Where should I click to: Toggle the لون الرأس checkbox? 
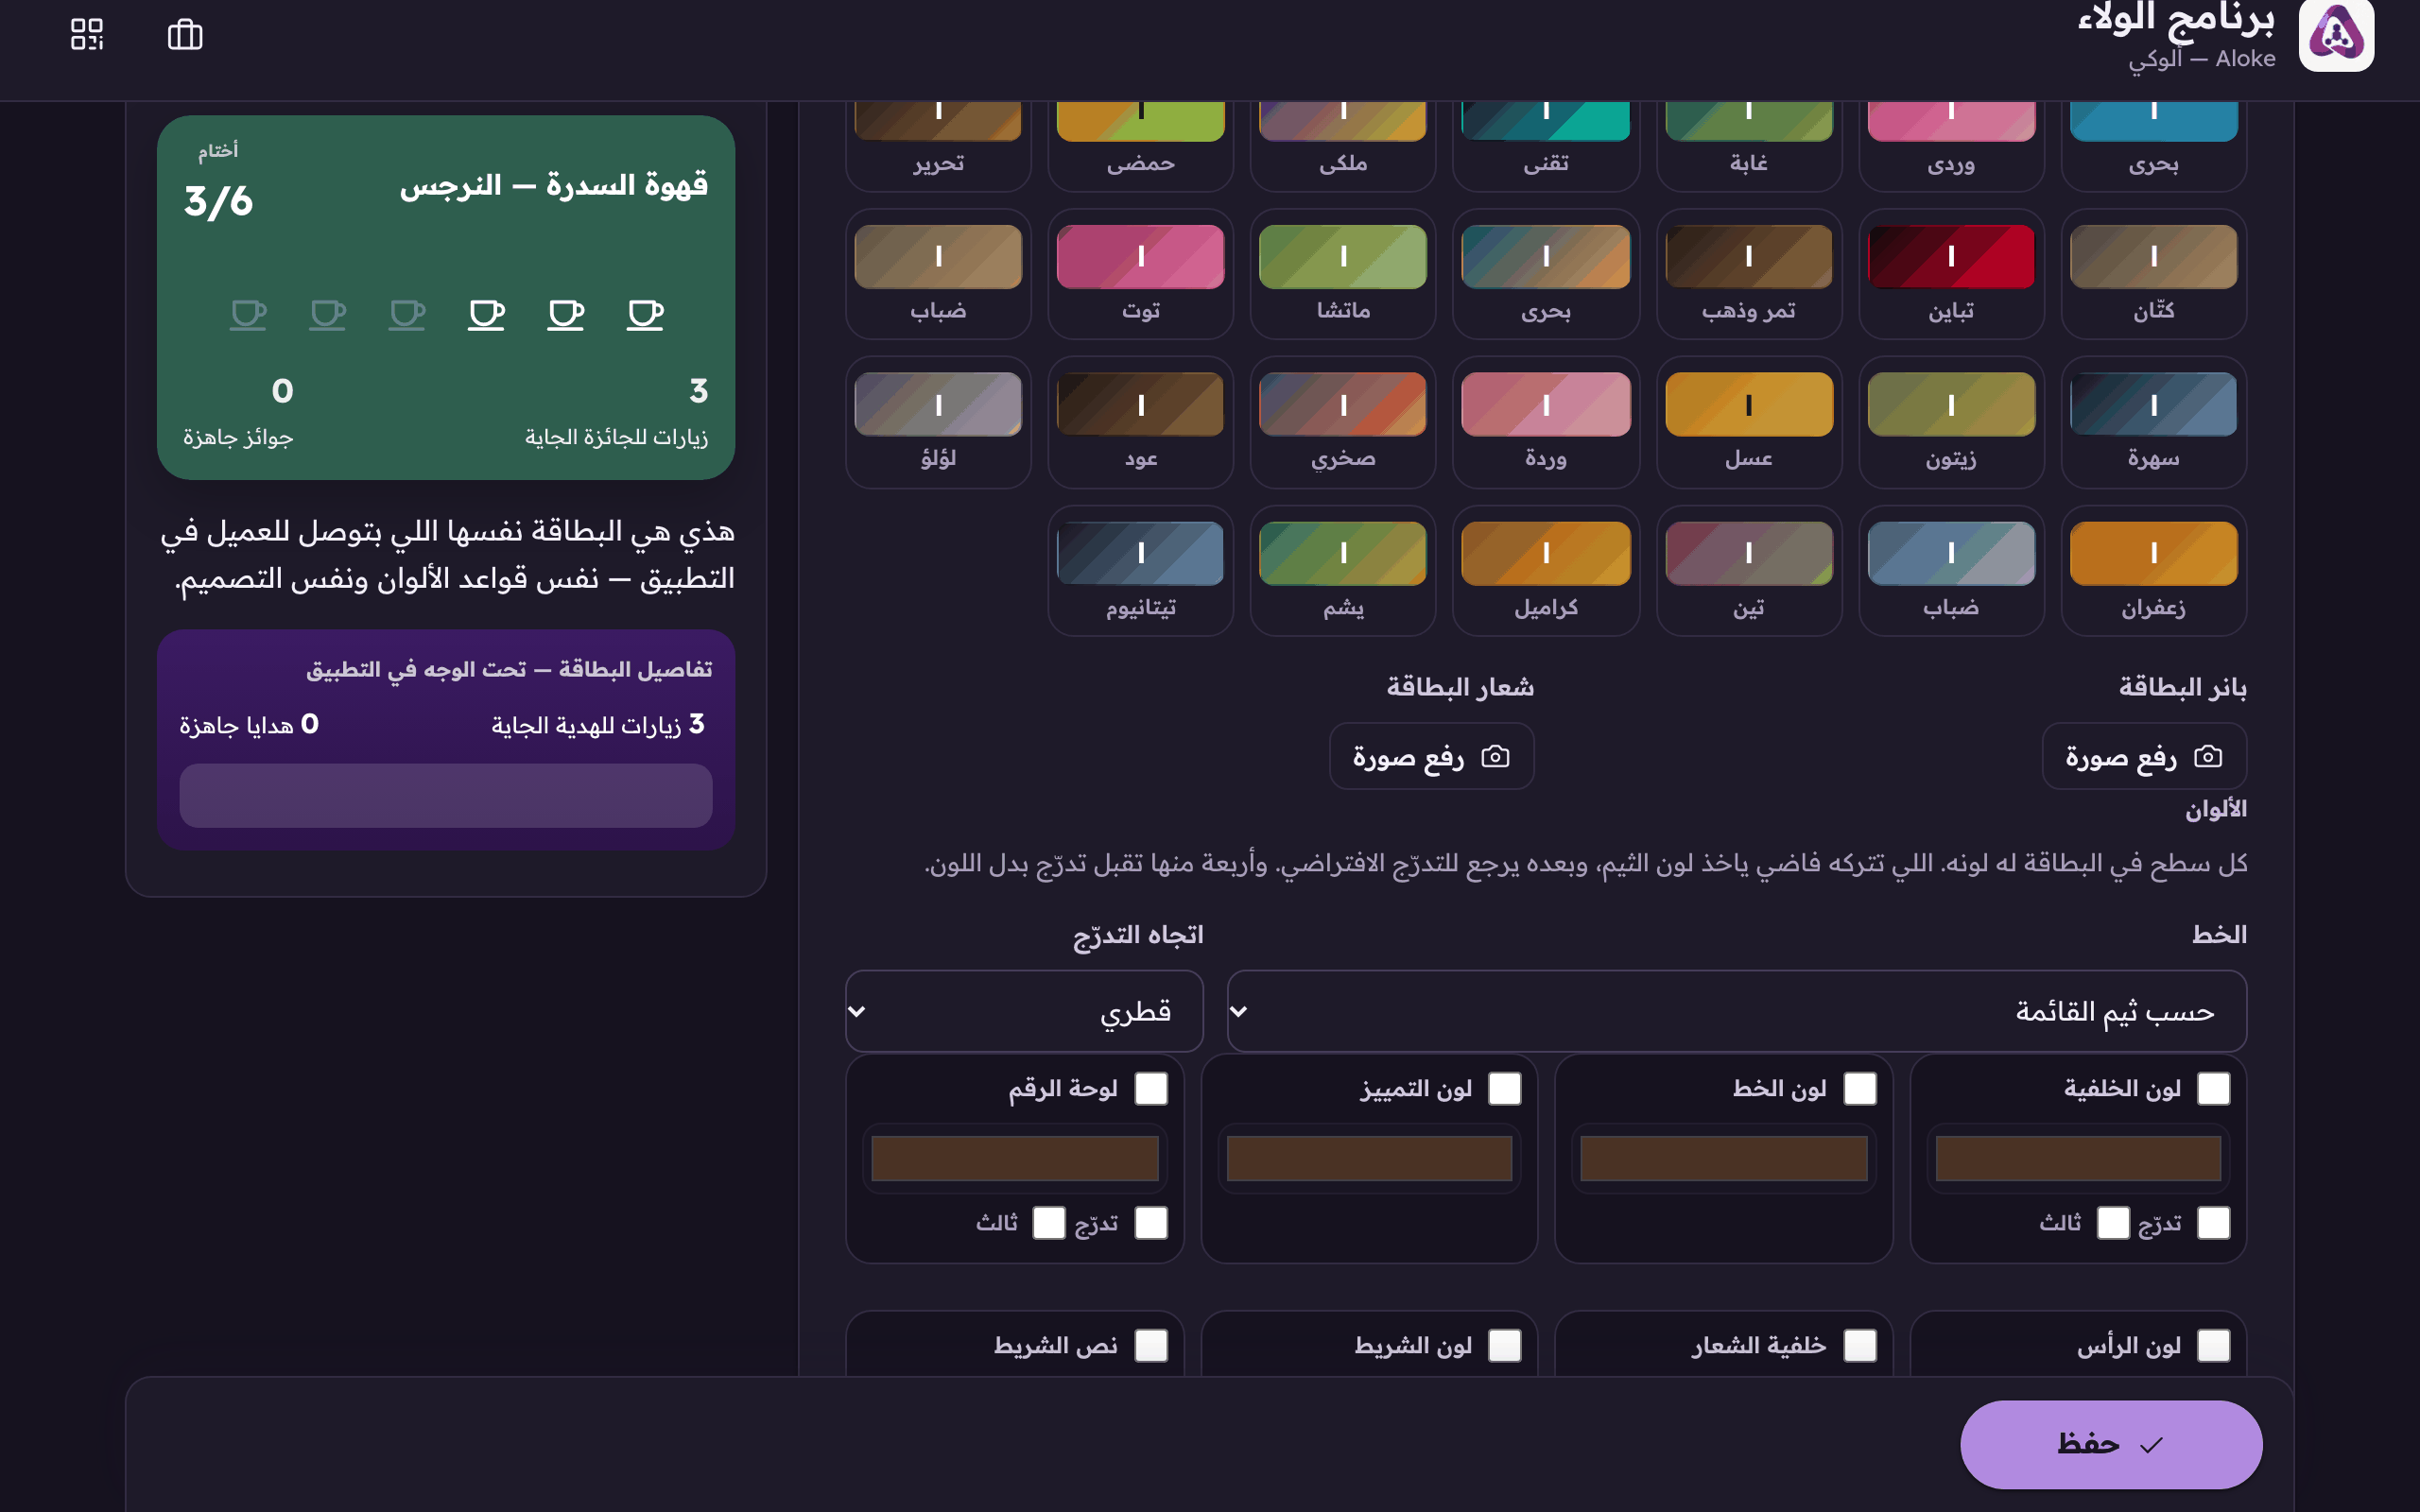2213,1345
